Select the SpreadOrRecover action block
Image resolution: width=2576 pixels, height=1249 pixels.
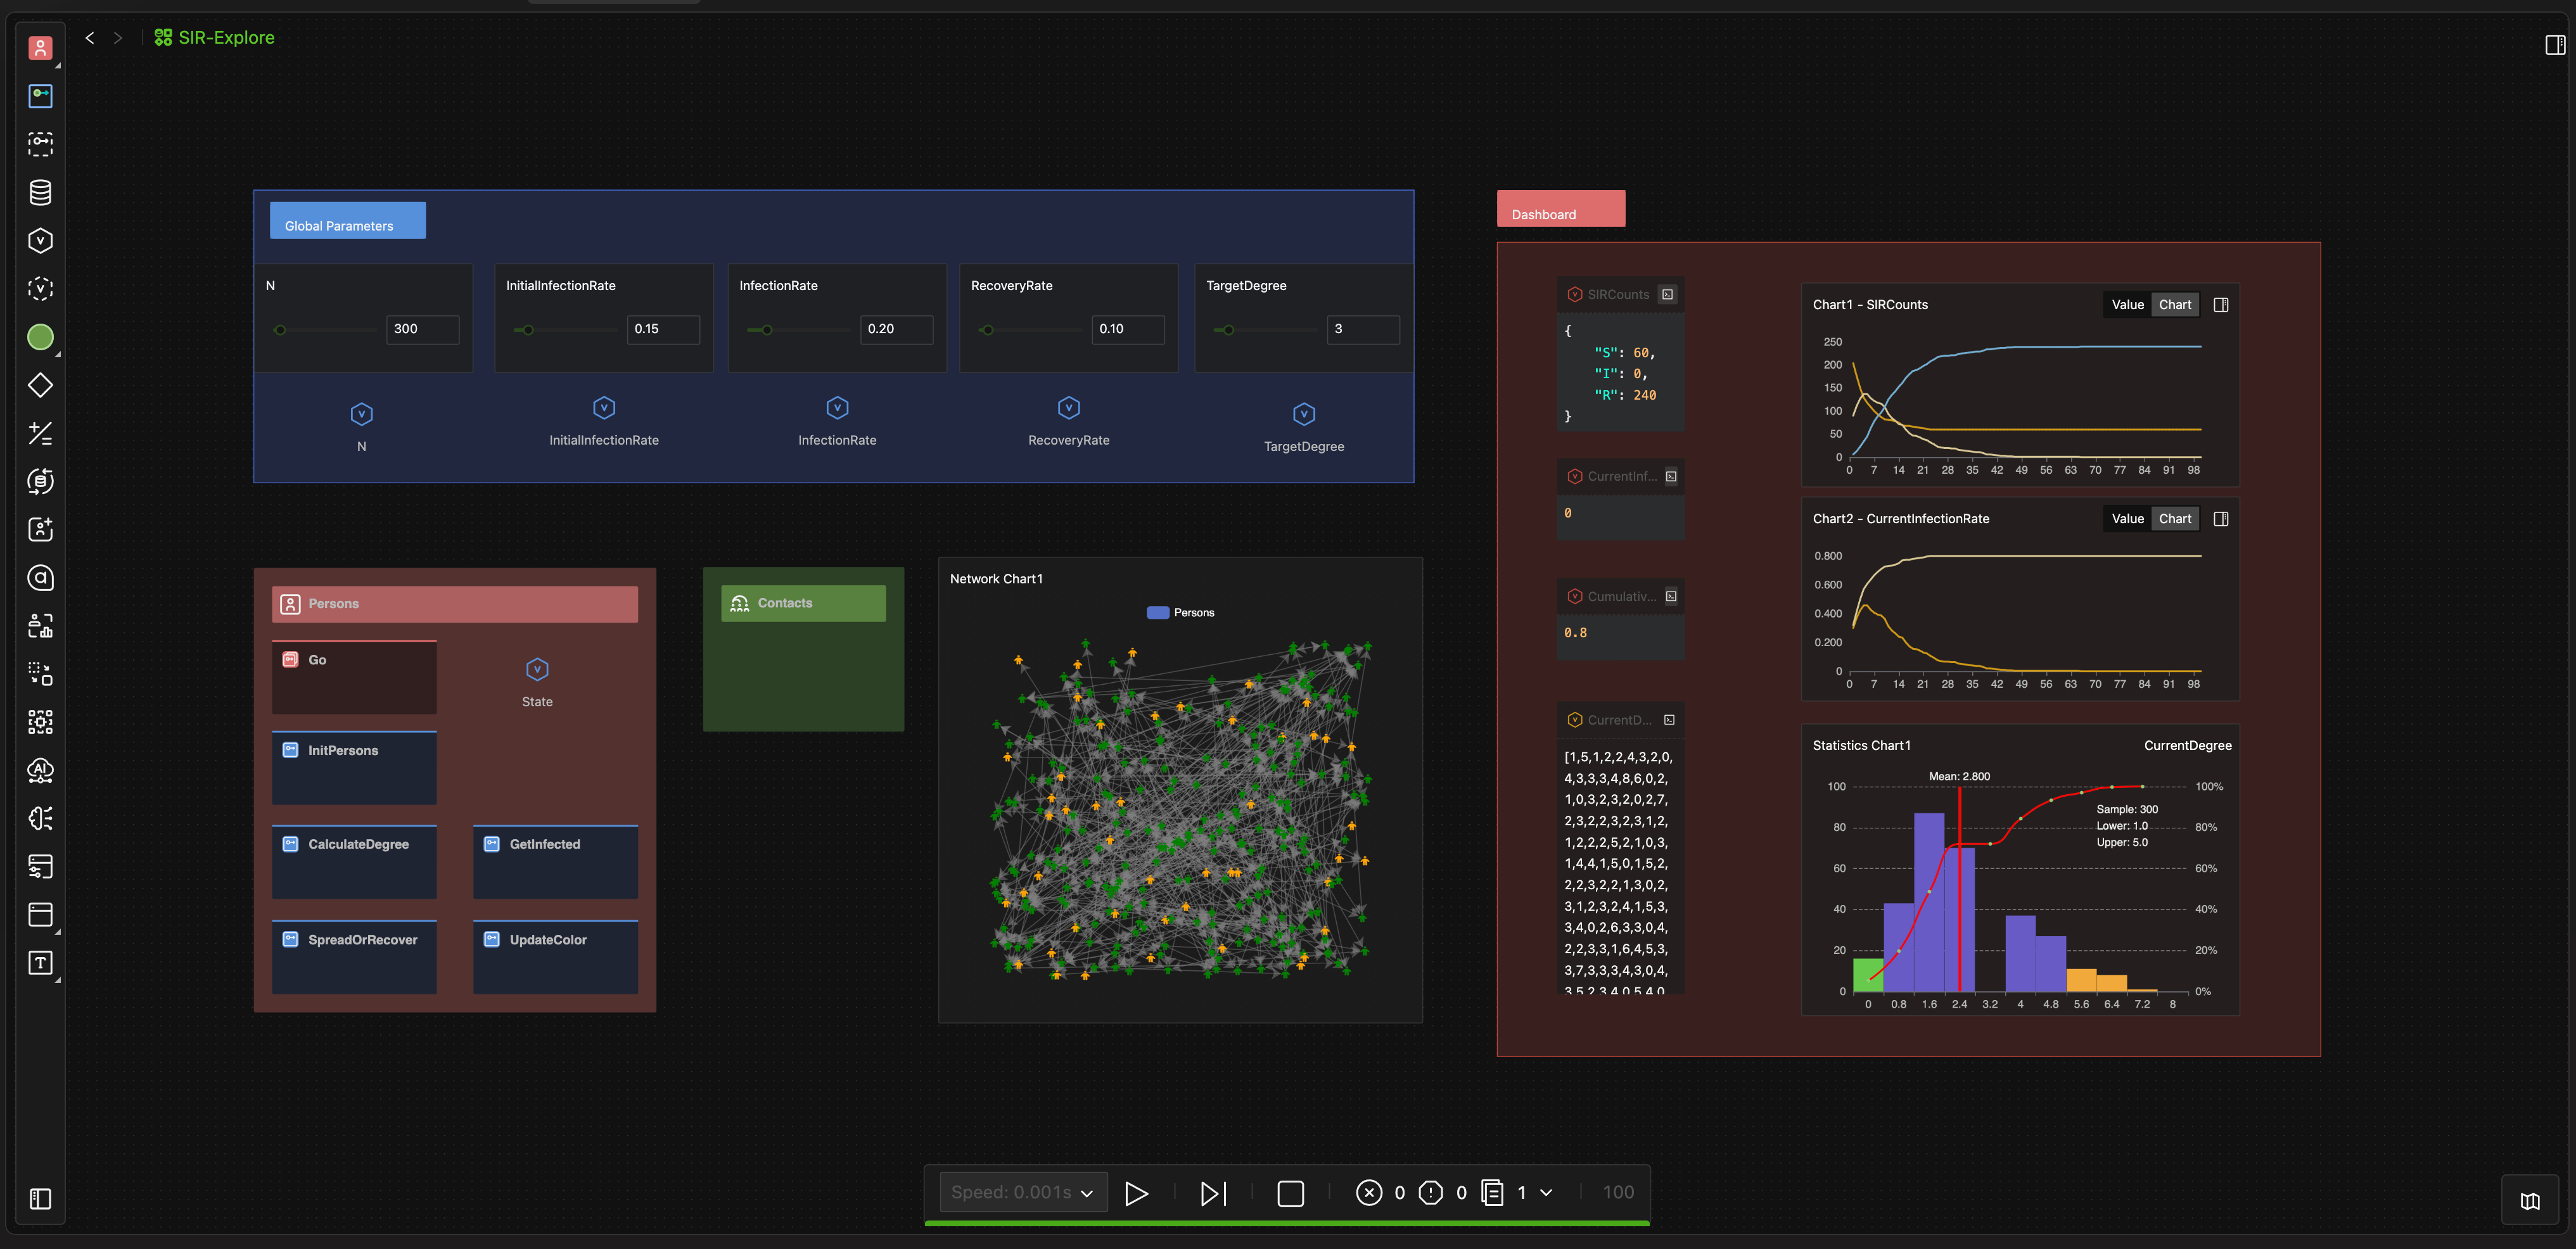[x=354, y=957]
